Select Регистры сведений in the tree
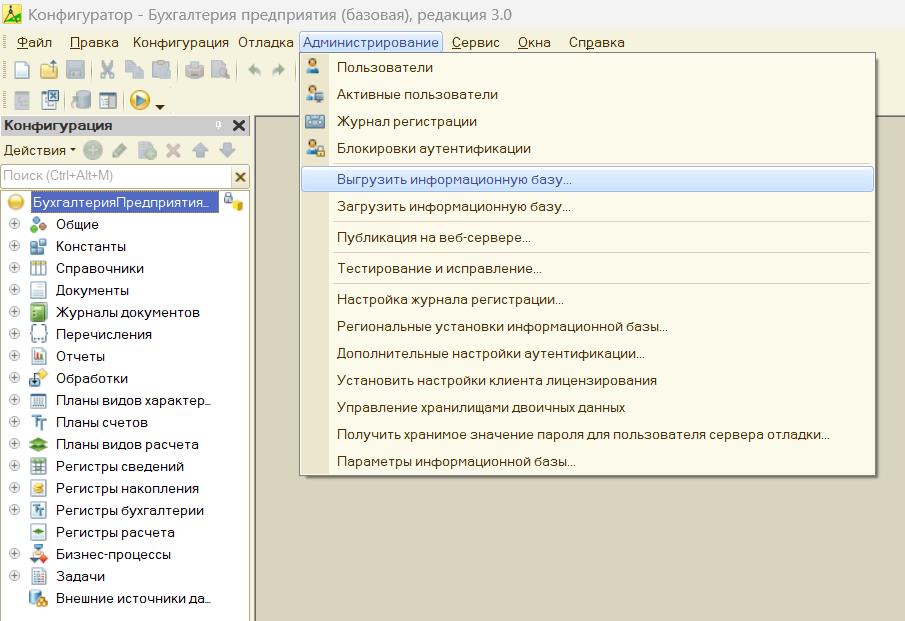The width and height of the screenshot is (905, 621). [119, 466]
